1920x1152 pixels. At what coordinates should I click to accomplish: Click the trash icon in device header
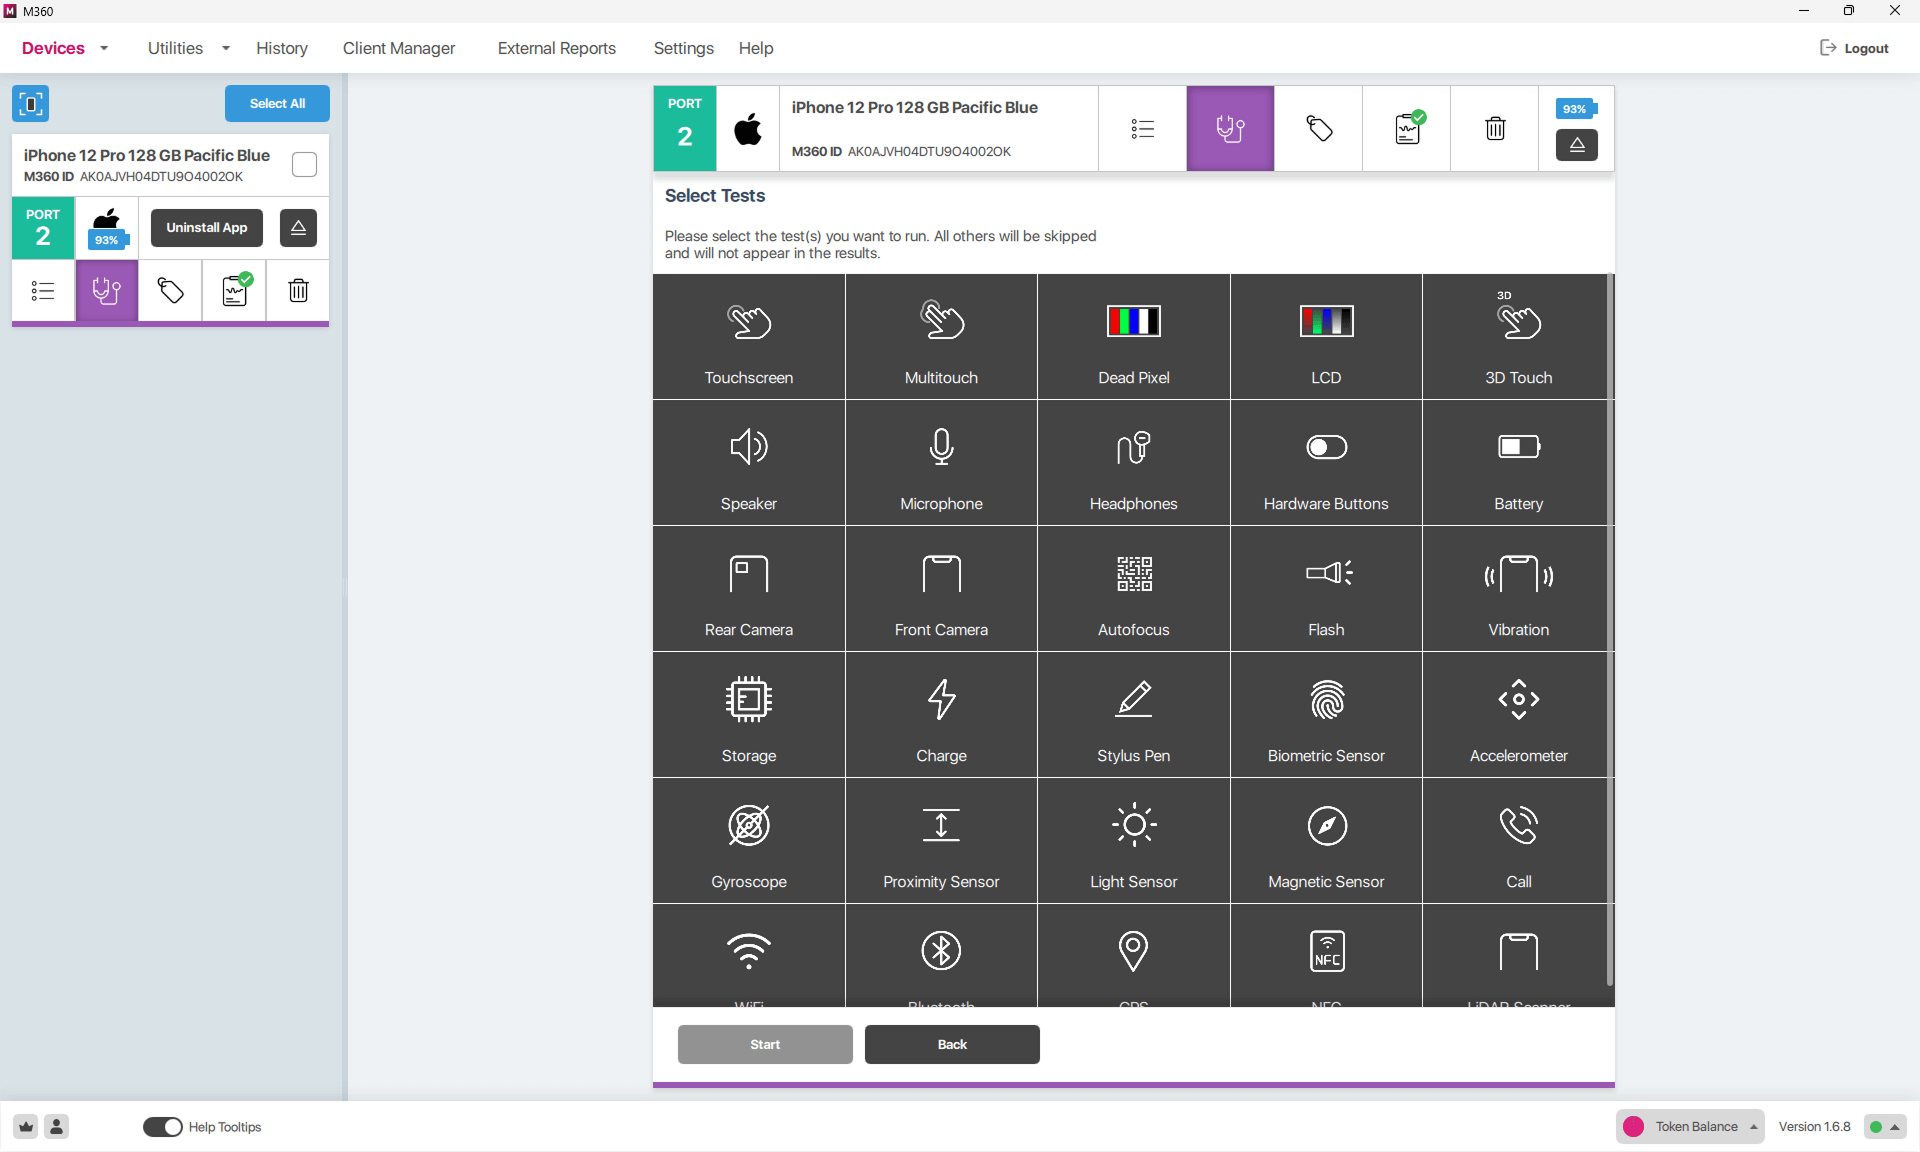[x=1495, y=128]
